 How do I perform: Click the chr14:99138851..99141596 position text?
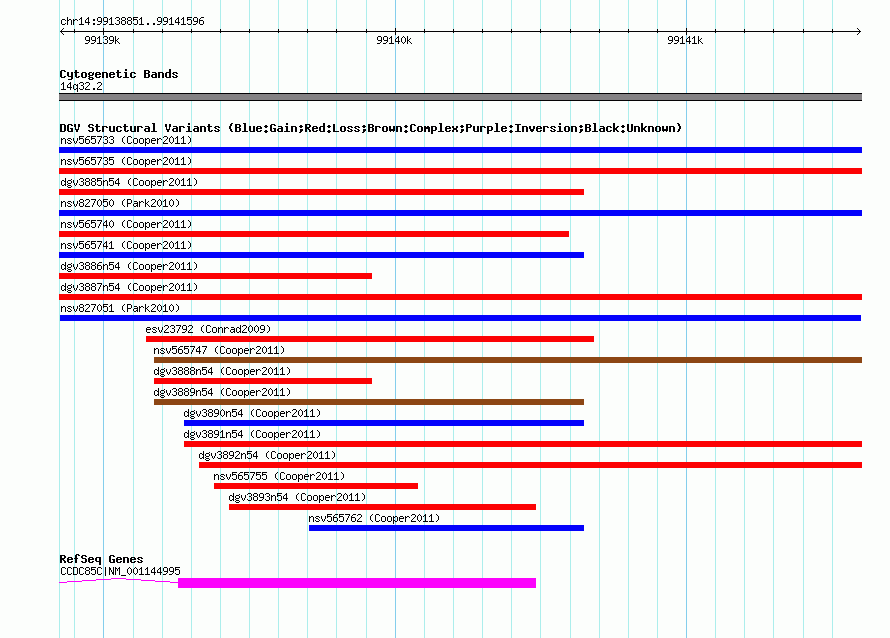132,21
